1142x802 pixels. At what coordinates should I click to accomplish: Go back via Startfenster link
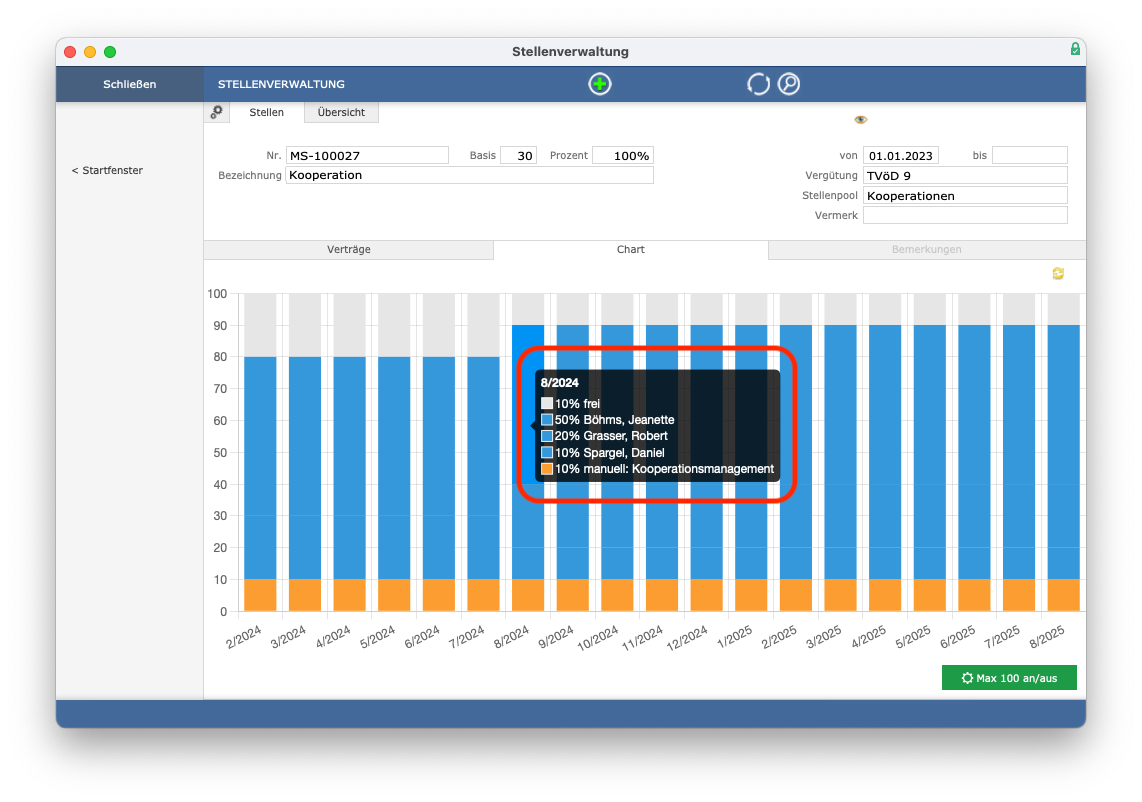(x=107, y=170)
